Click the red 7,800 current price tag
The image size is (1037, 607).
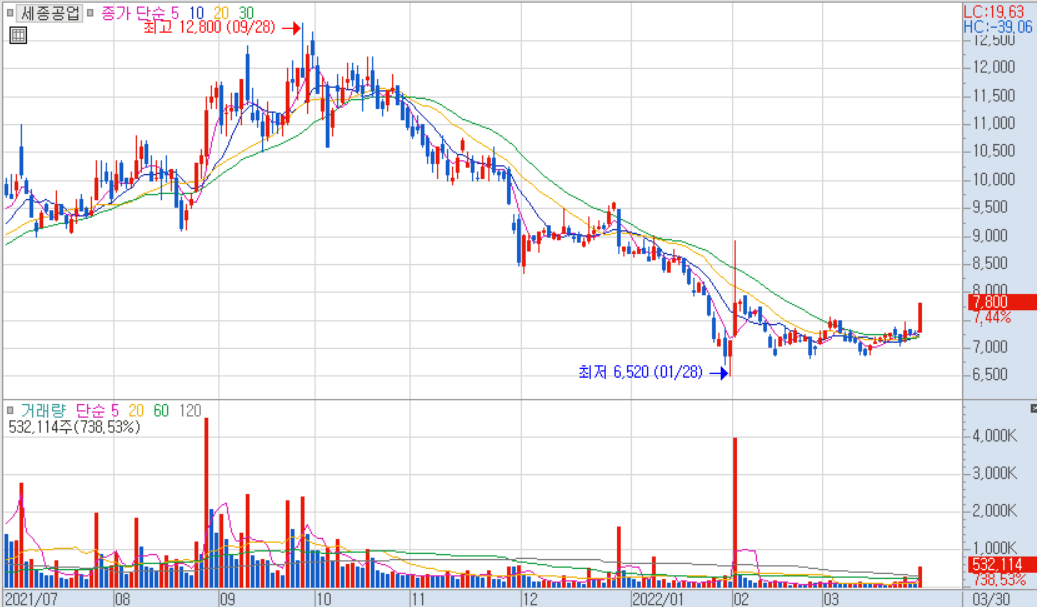coord(1001,302)
